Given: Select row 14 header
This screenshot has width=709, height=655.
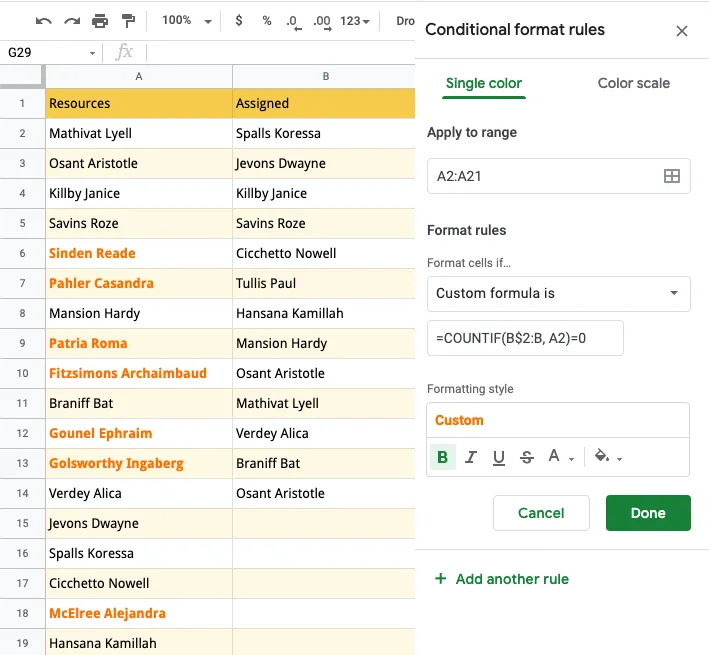Looking at the screenshot, I should coord(22,493).
